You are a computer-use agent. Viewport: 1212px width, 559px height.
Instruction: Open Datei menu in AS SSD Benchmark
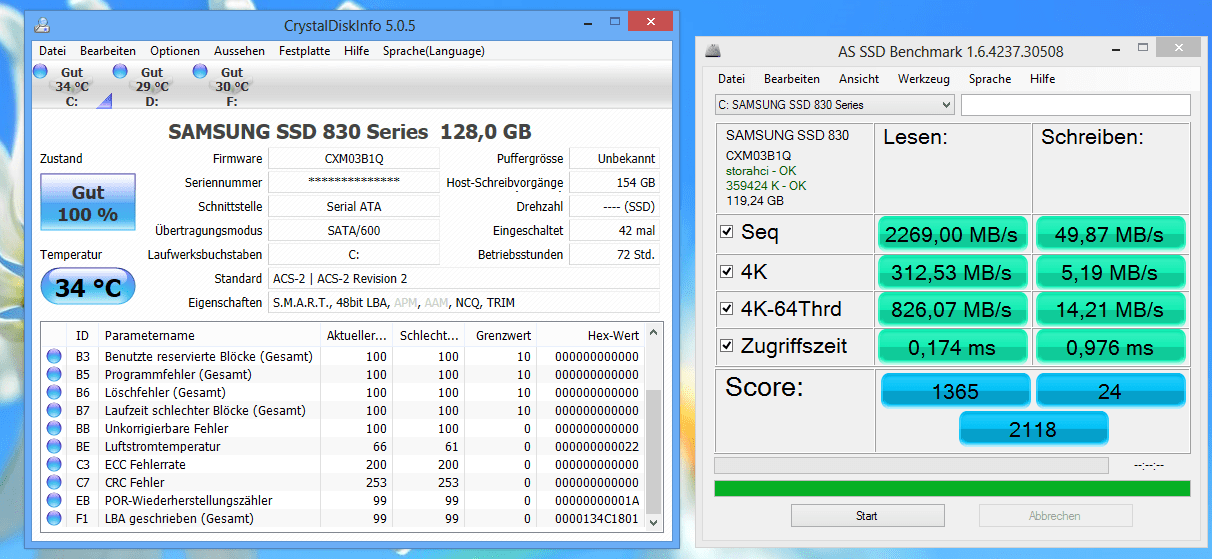[x=731, y=79]
